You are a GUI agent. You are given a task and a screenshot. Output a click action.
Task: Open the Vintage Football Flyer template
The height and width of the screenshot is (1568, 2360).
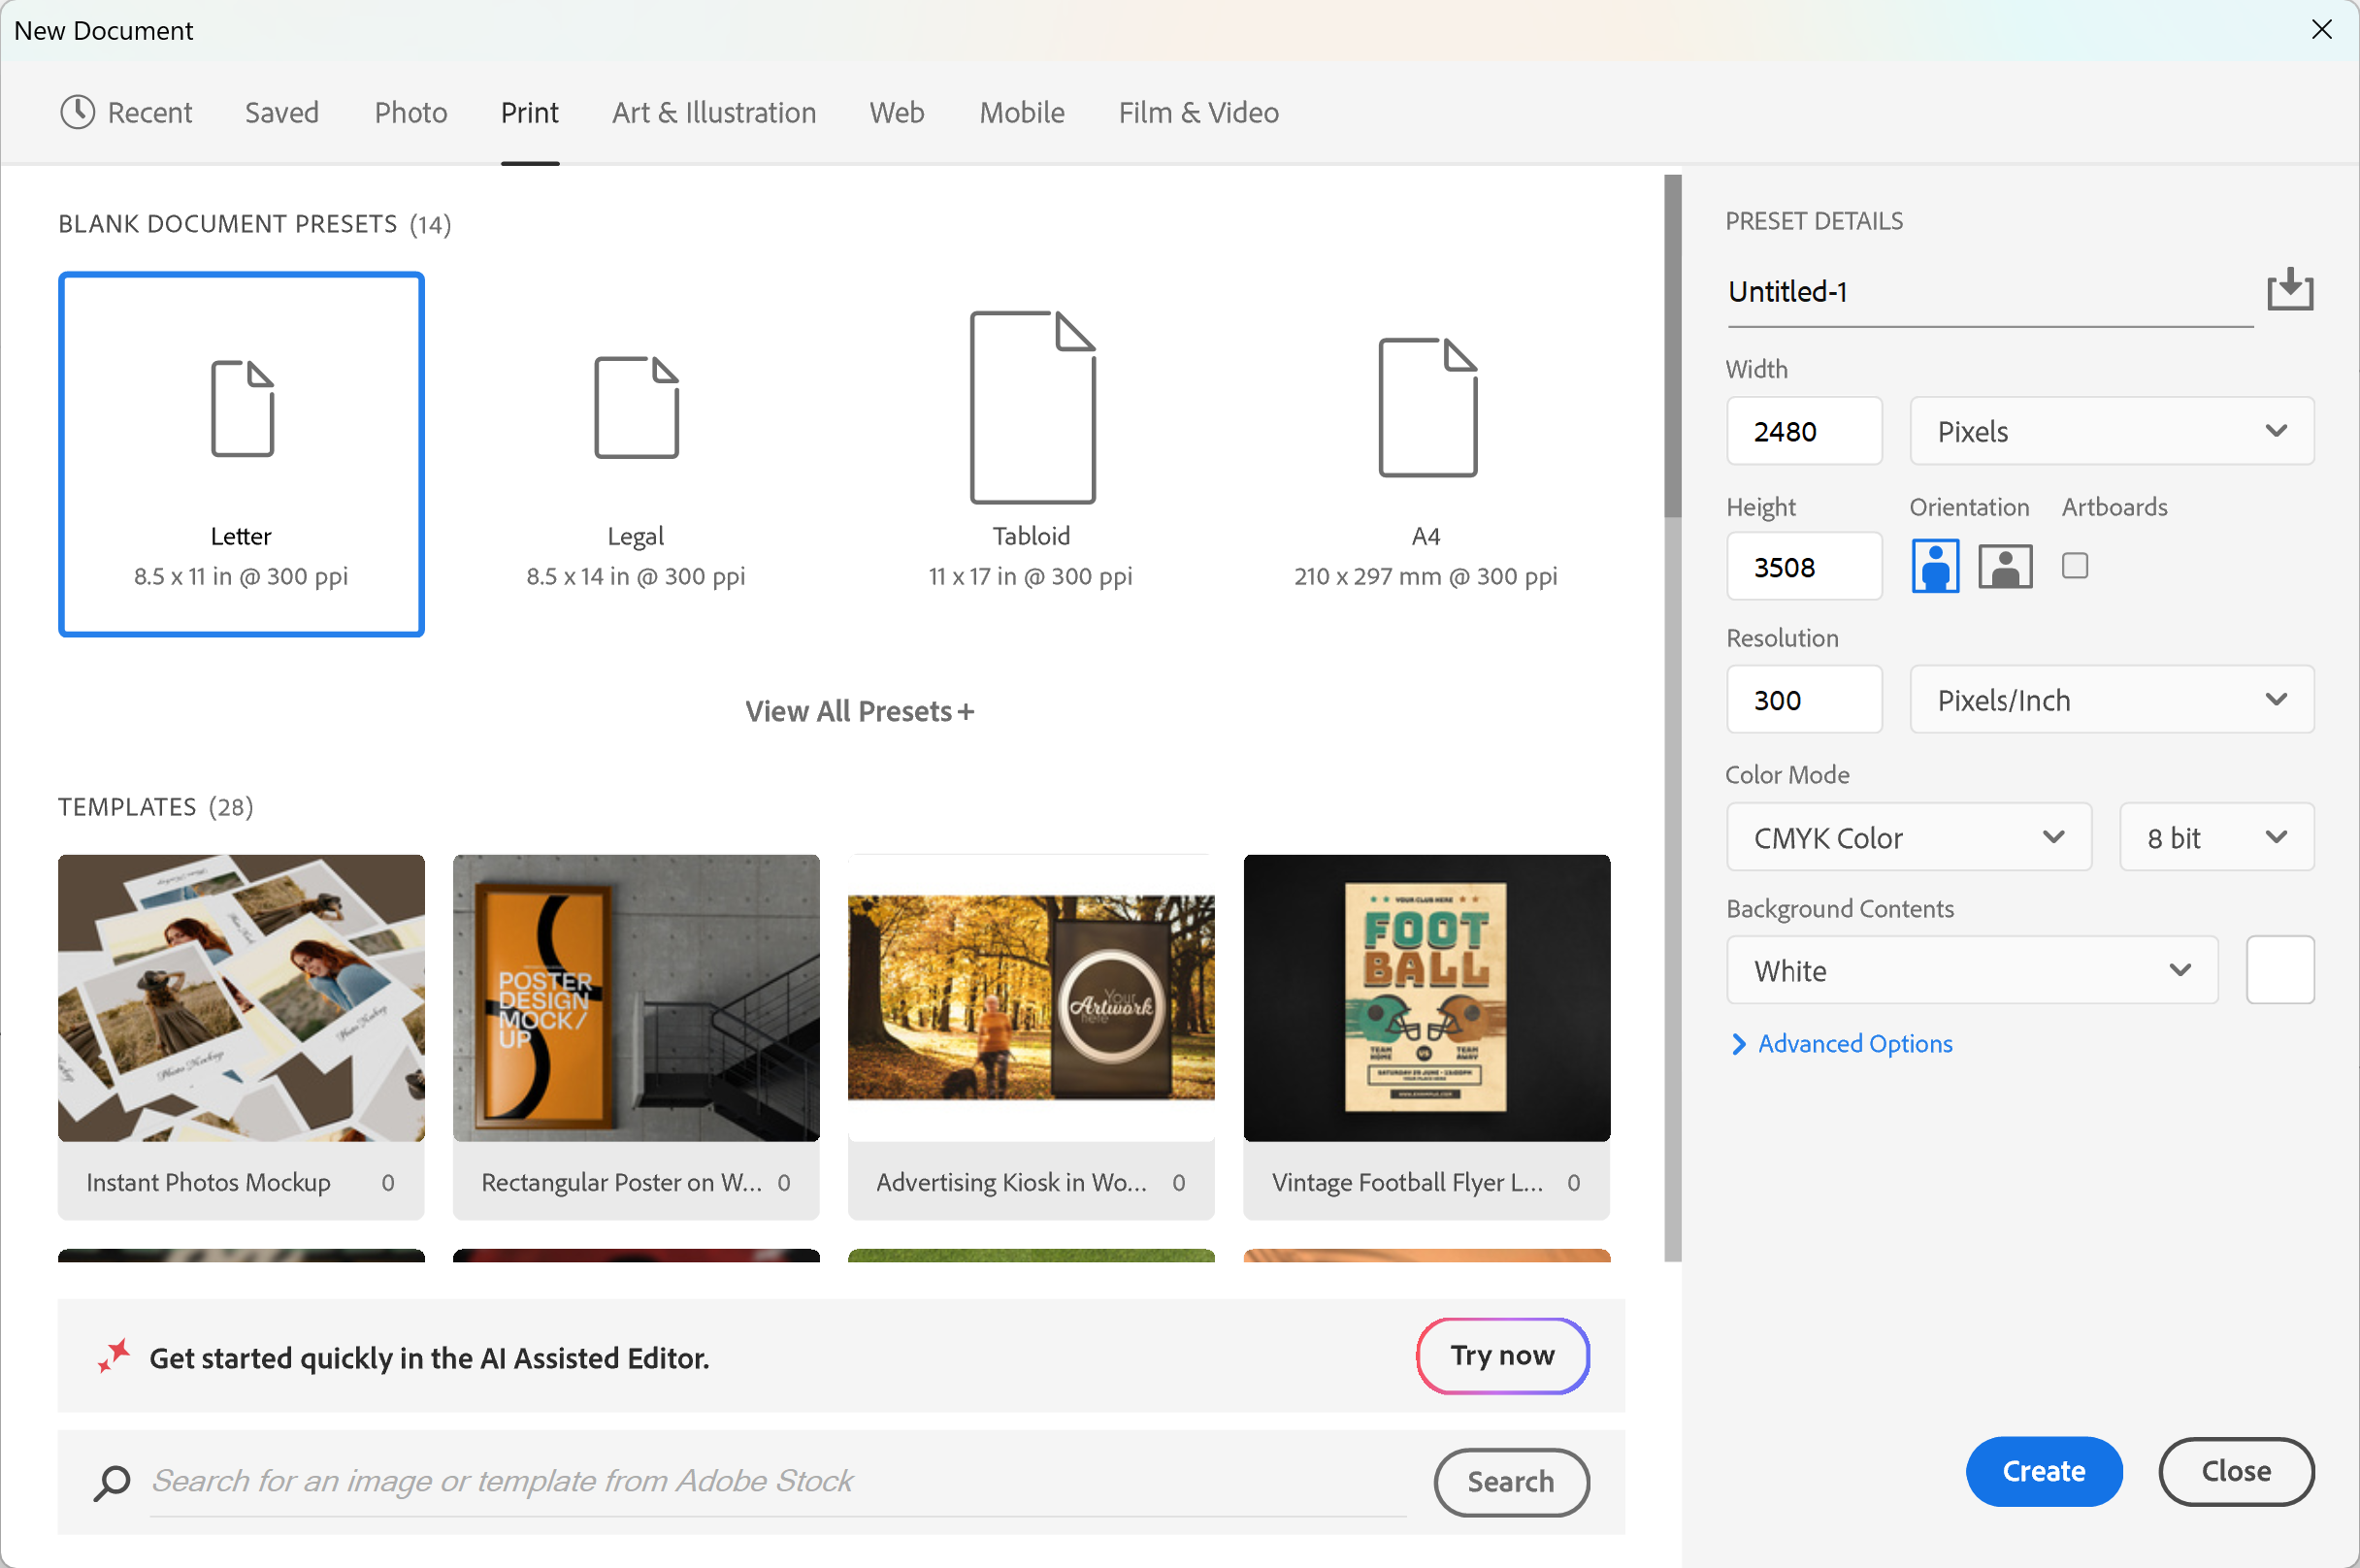[1427, 1037]
